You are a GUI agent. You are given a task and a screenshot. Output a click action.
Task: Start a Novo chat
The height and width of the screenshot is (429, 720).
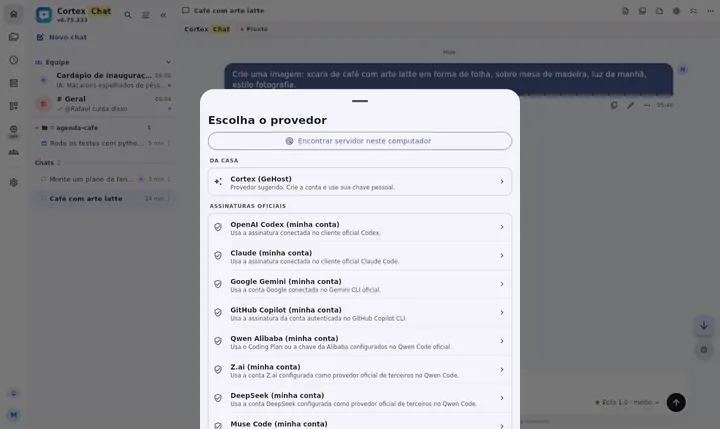pyautogui.click(x=62, y=37)
